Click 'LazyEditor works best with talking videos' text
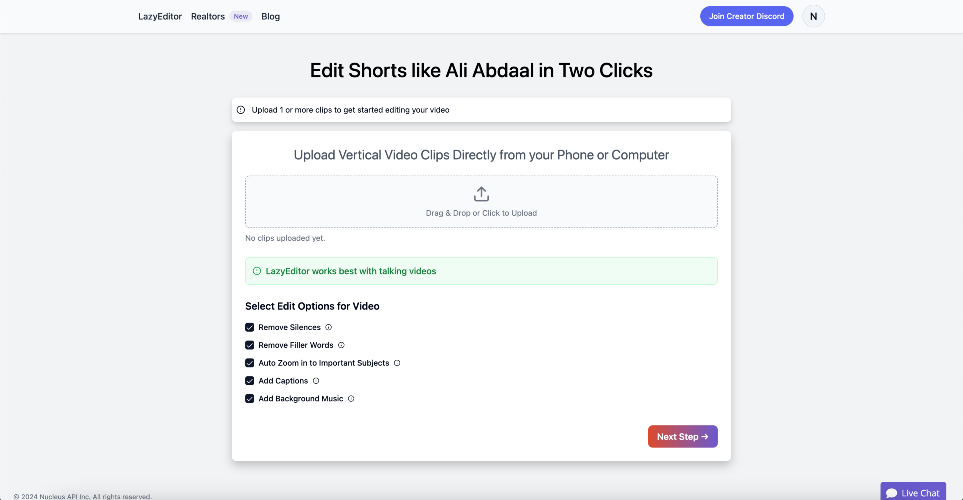 351,271
